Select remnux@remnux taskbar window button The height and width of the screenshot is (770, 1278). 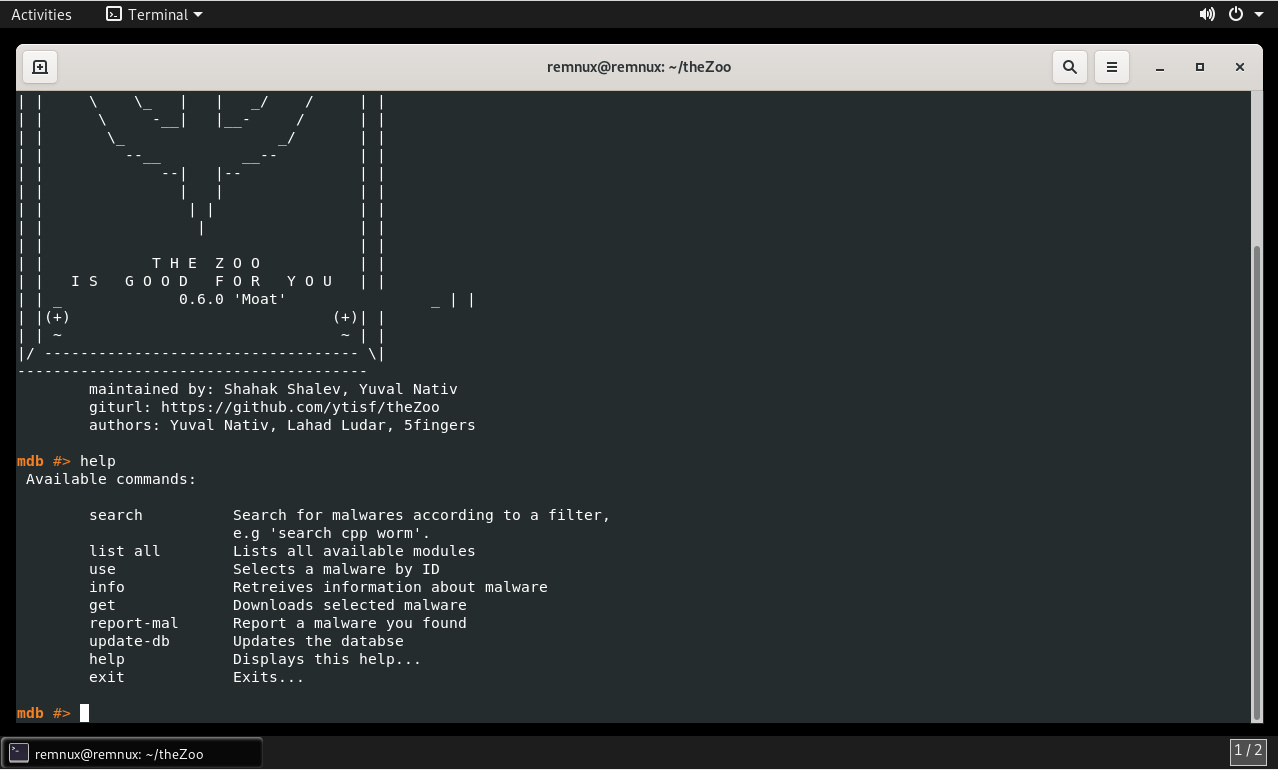click(132, 753)
